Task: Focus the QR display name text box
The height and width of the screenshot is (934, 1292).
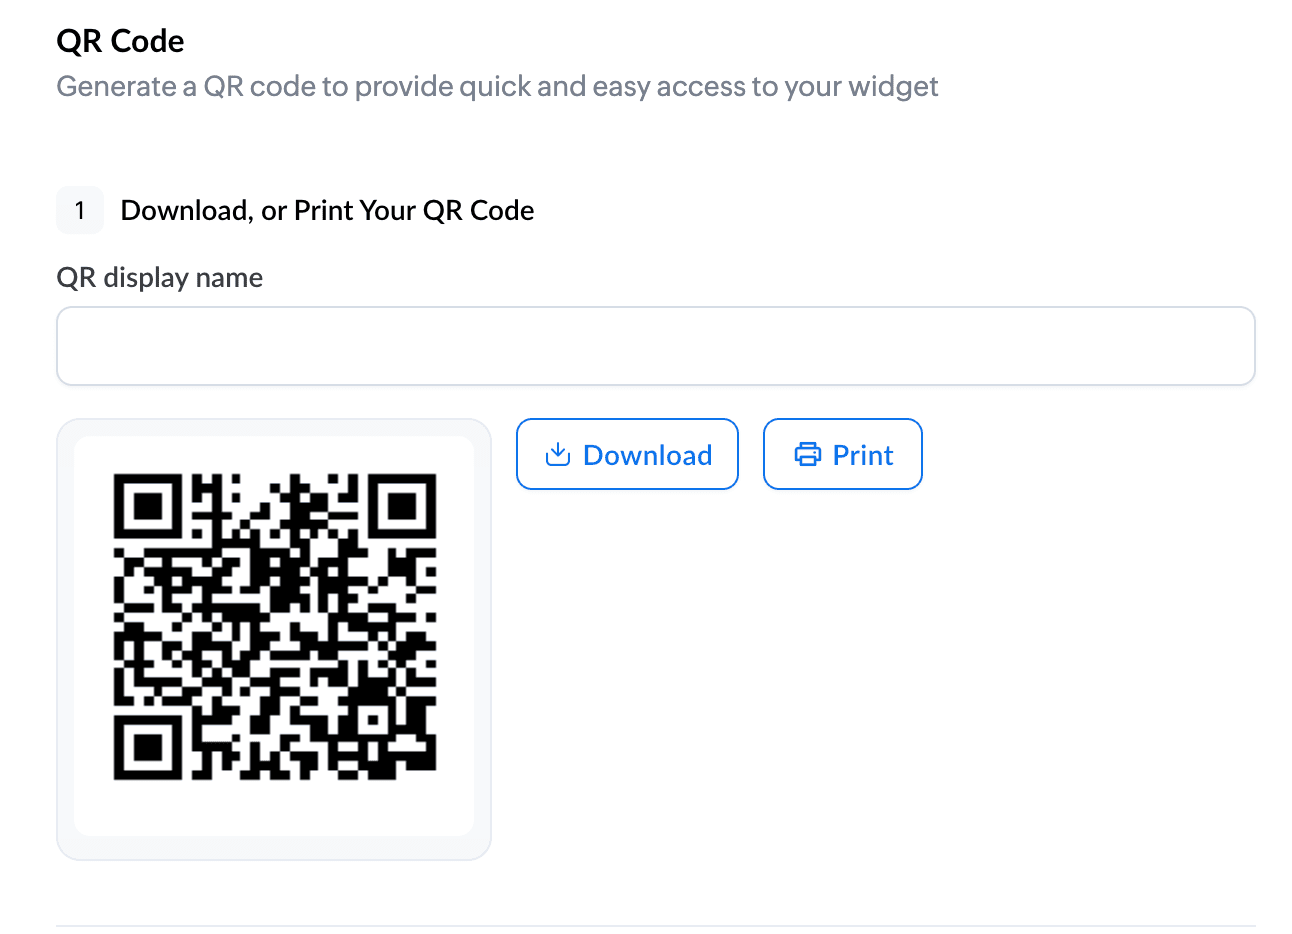Action: (x=656, y=346)
